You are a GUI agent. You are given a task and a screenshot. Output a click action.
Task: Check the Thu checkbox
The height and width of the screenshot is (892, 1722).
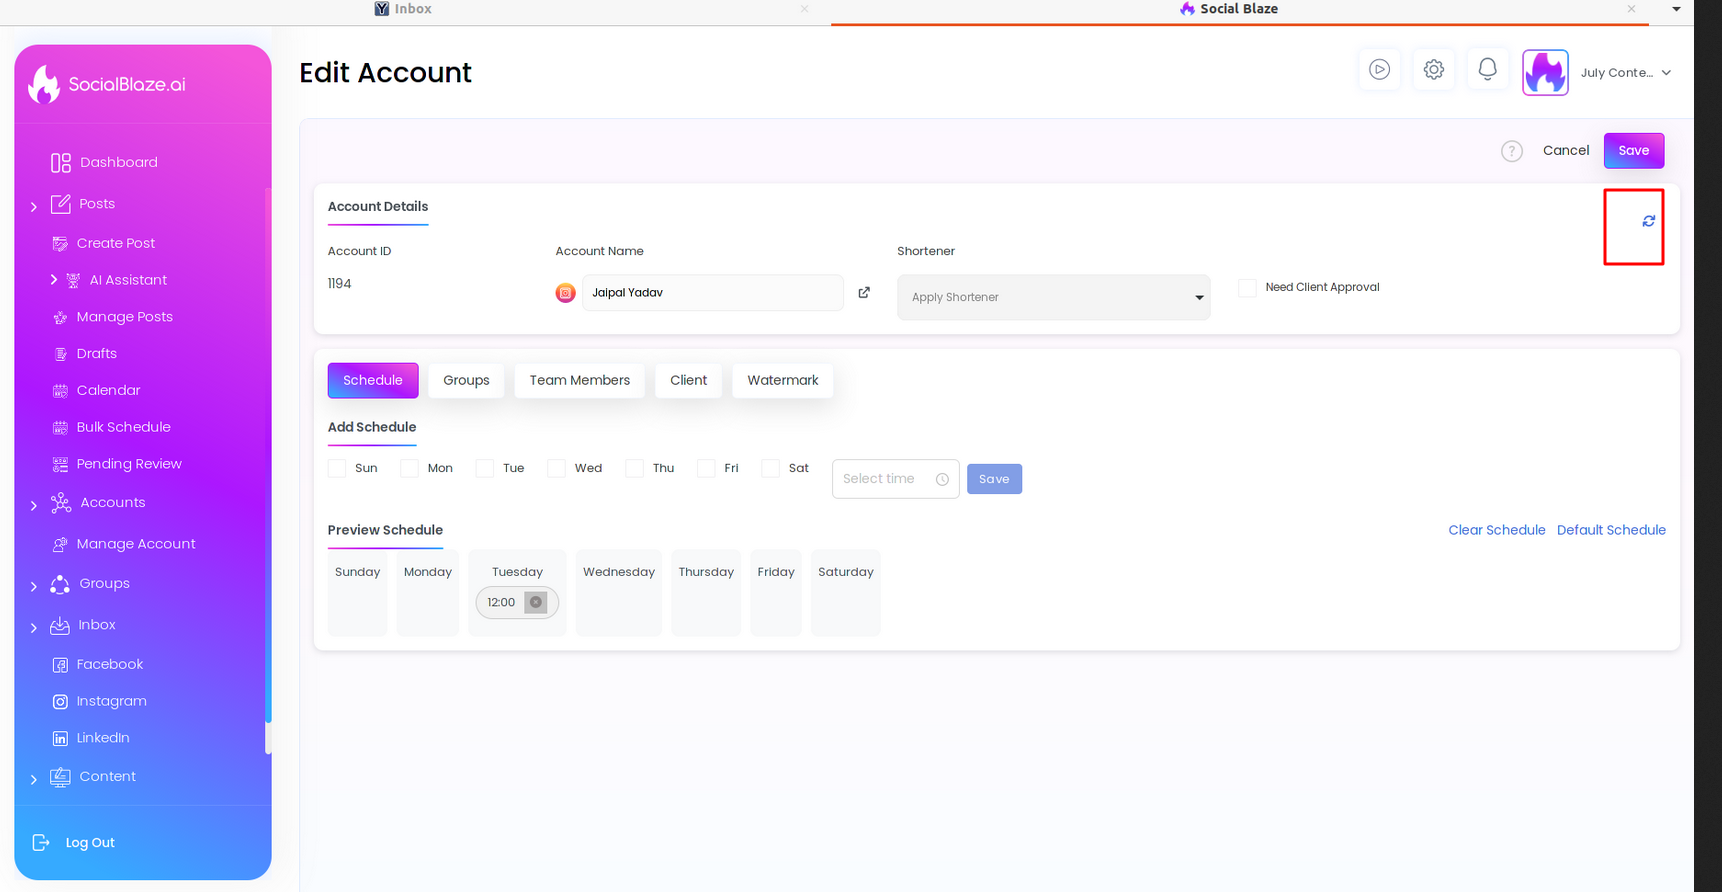[634, 468]
